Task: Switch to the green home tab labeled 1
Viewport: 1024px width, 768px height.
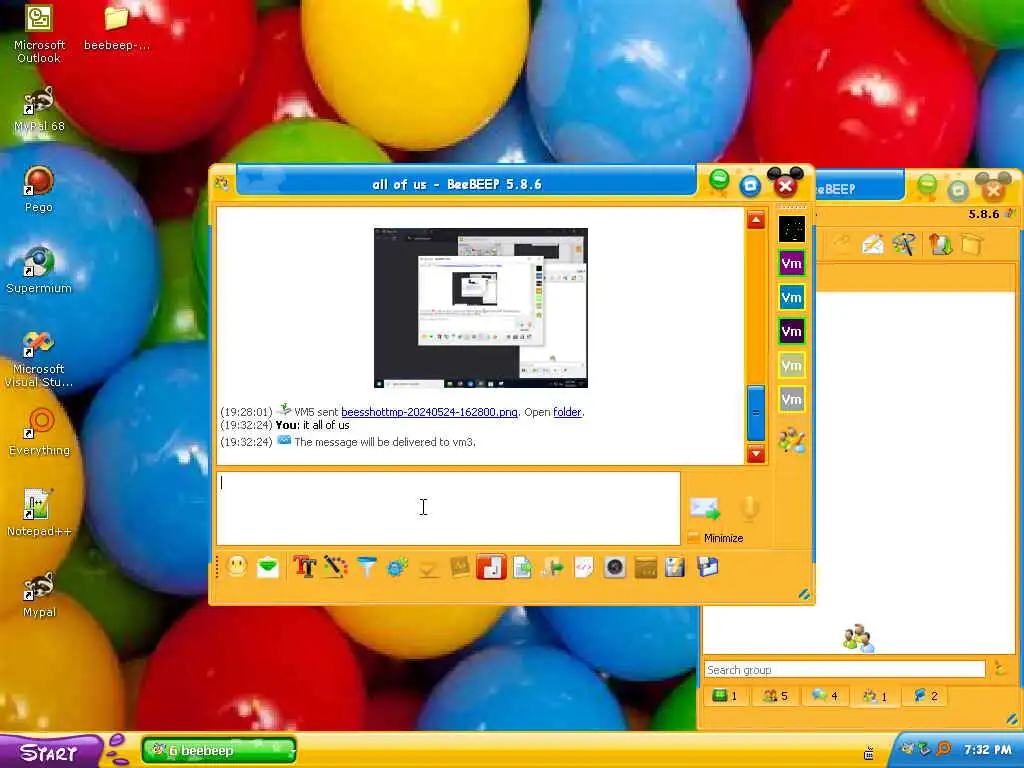Action: click(724, 696)
